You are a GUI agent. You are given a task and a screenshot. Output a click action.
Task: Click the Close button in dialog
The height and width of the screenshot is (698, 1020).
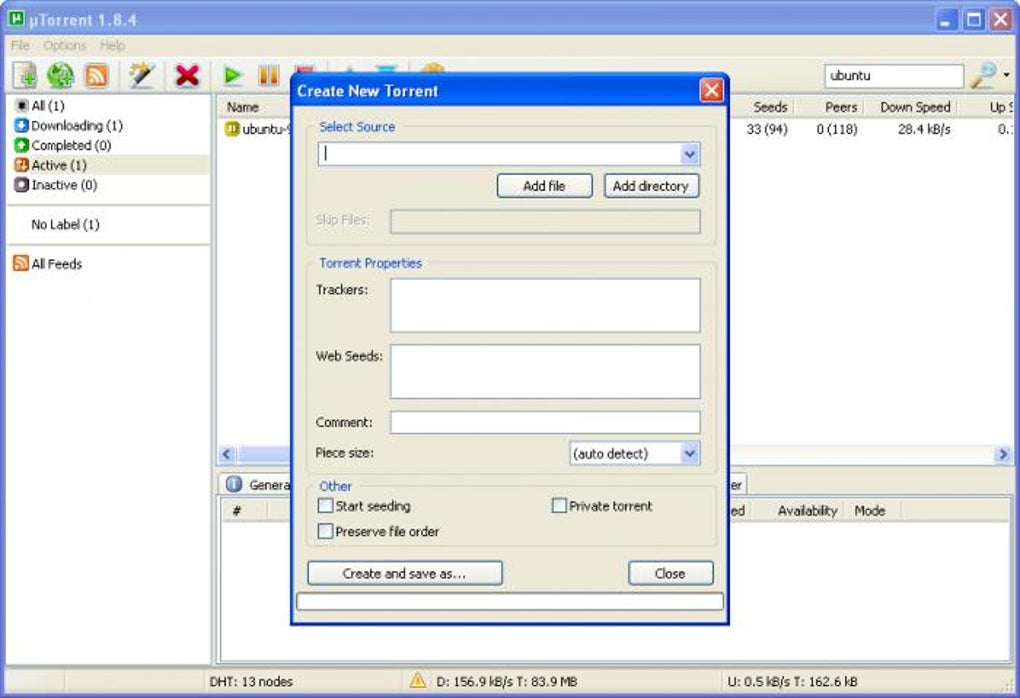[x=671, y=573]
